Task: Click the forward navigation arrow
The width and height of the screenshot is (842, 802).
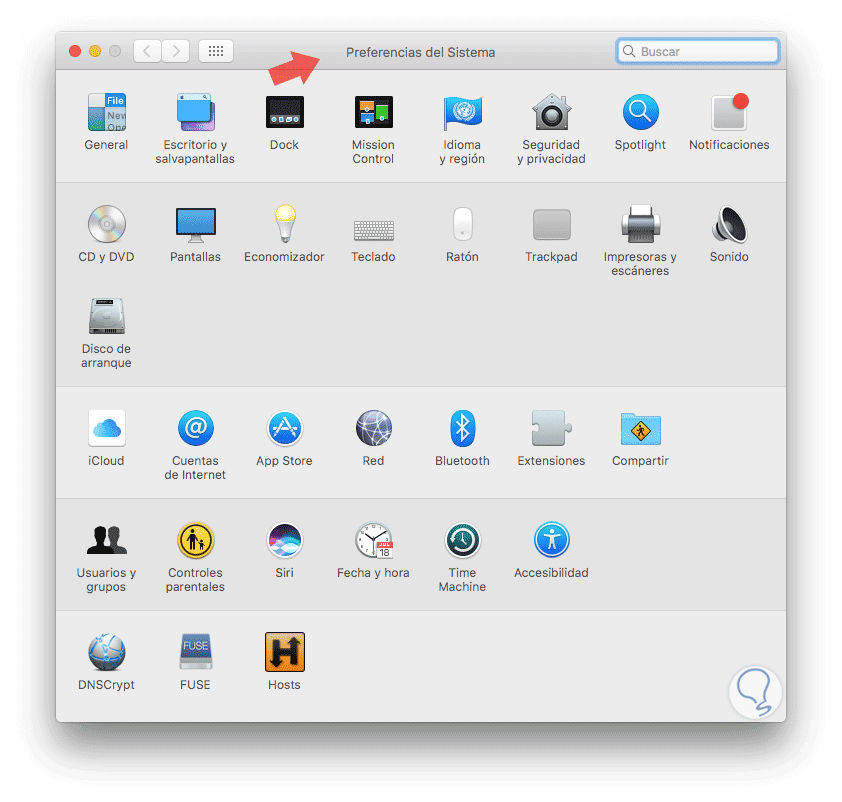Action: 176,52
